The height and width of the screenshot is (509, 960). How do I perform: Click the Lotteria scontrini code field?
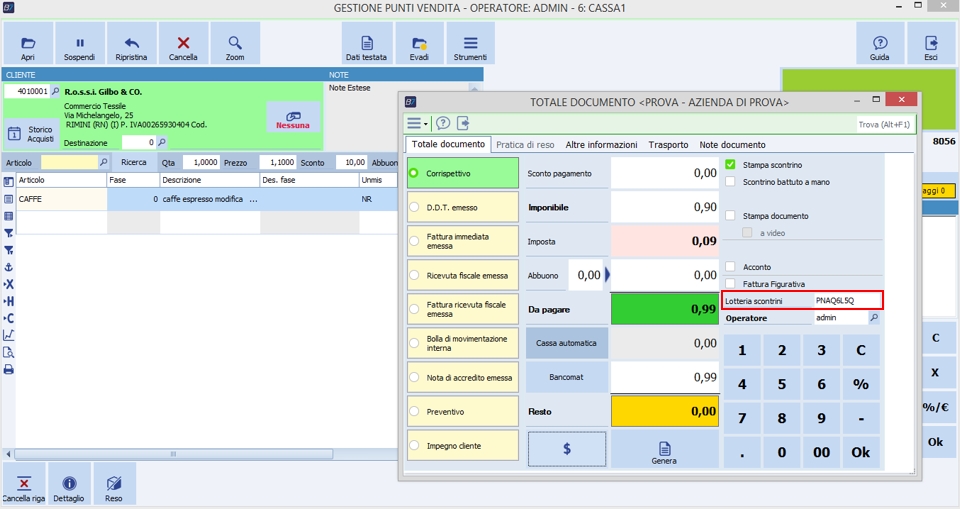click(846, 300)
